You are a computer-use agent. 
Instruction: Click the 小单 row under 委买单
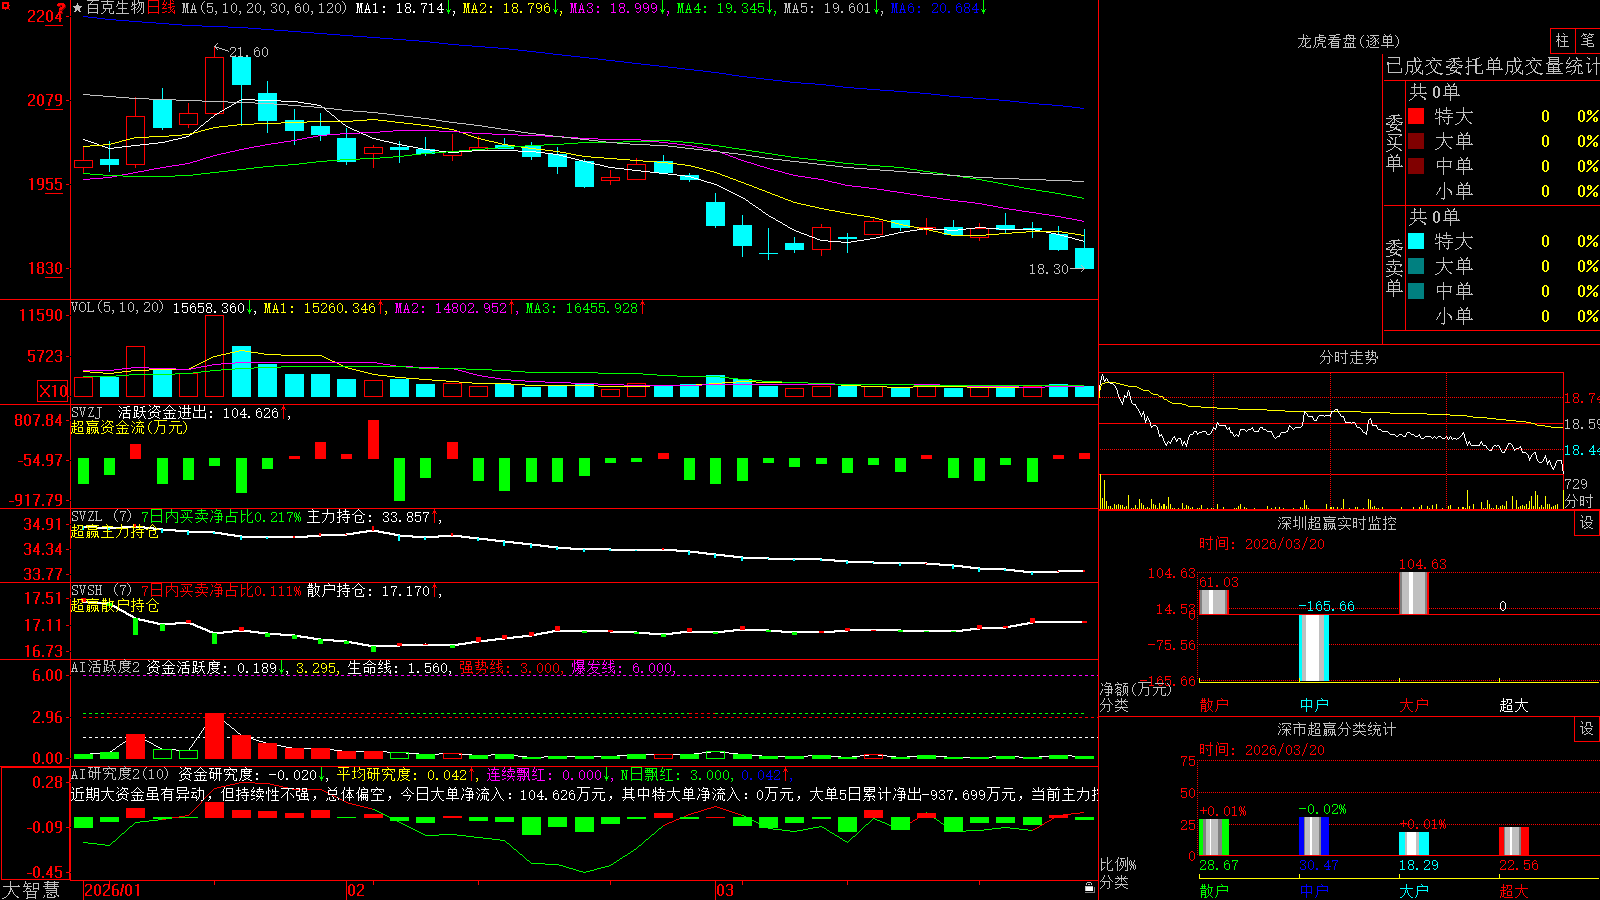(1503, 191)
